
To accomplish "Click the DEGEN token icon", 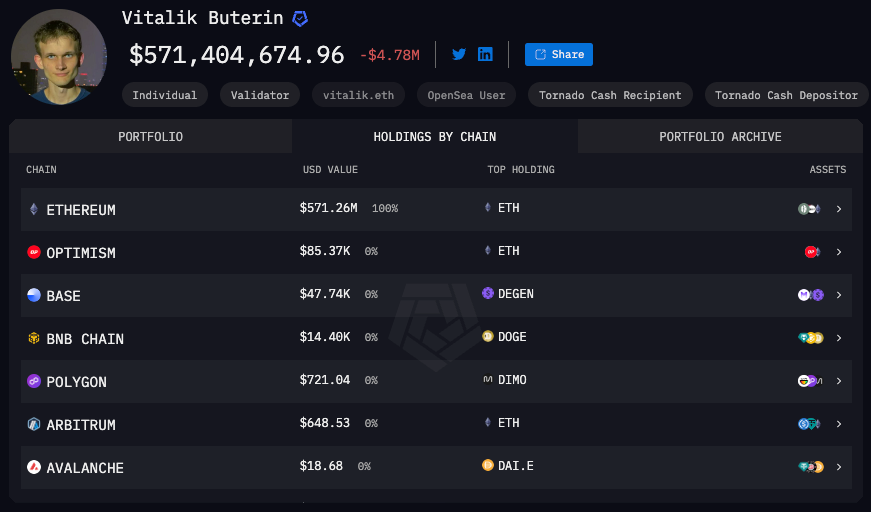I will (488, 294).
